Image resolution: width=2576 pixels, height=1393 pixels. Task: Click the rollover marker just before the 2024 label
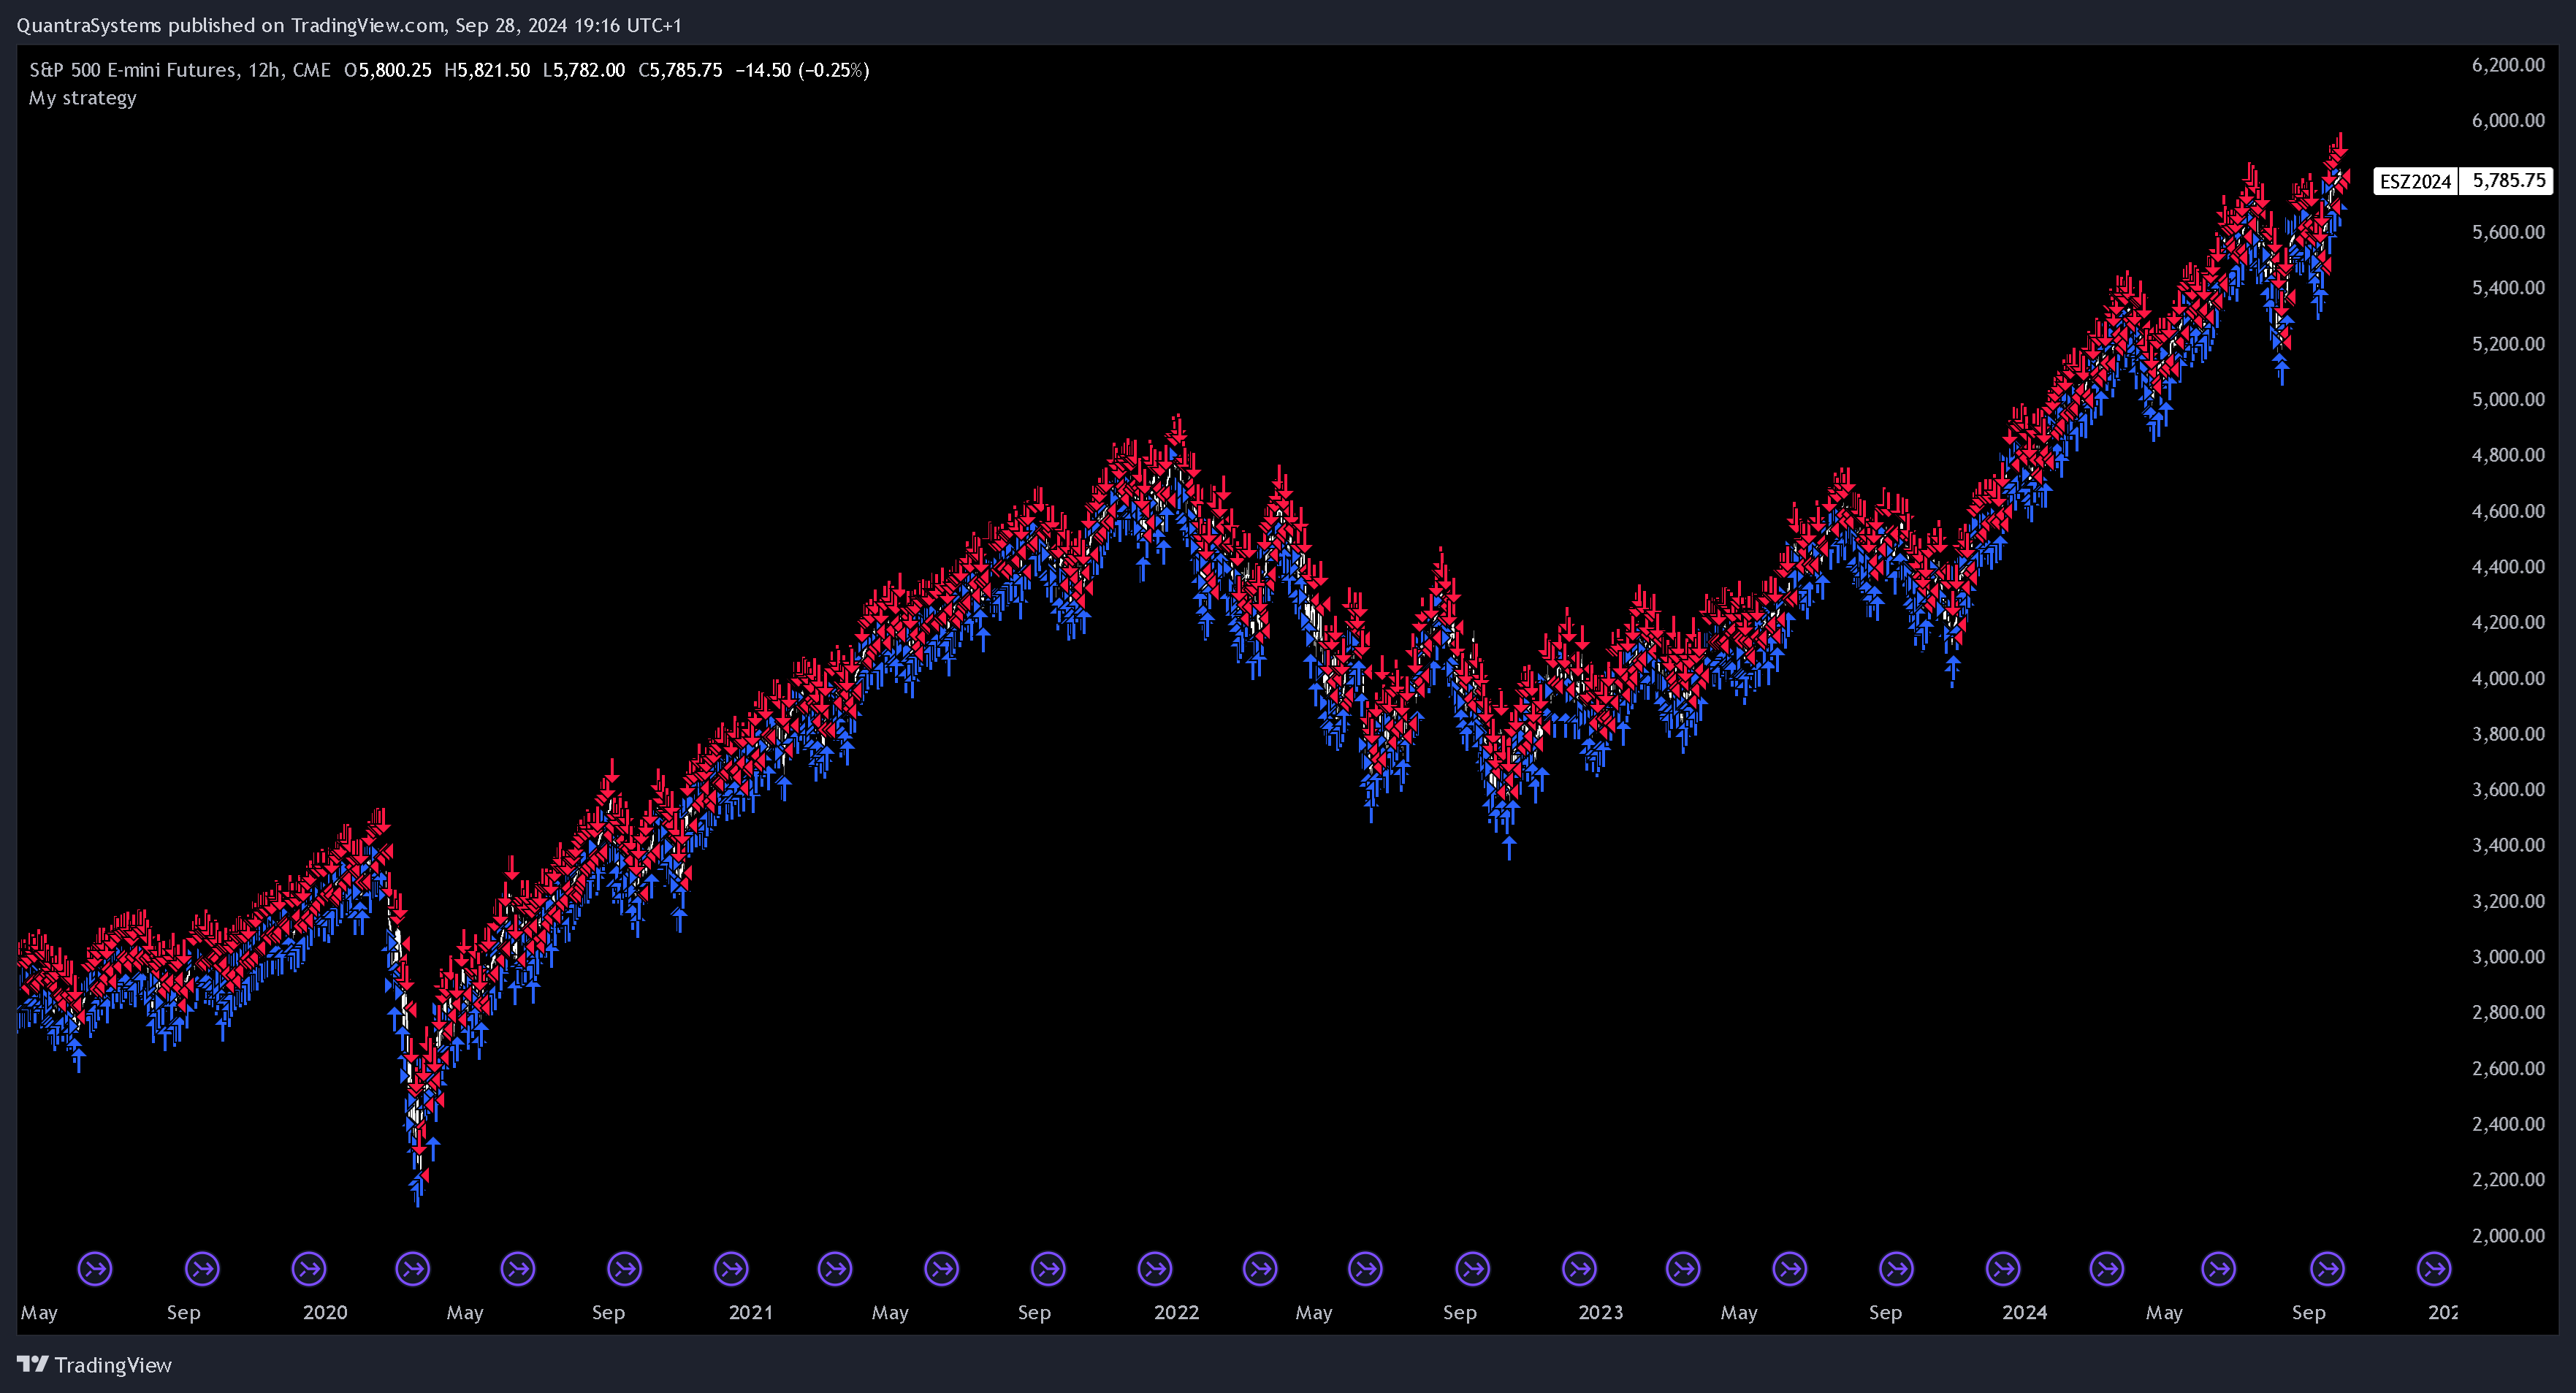[x=2003, y=1269]
